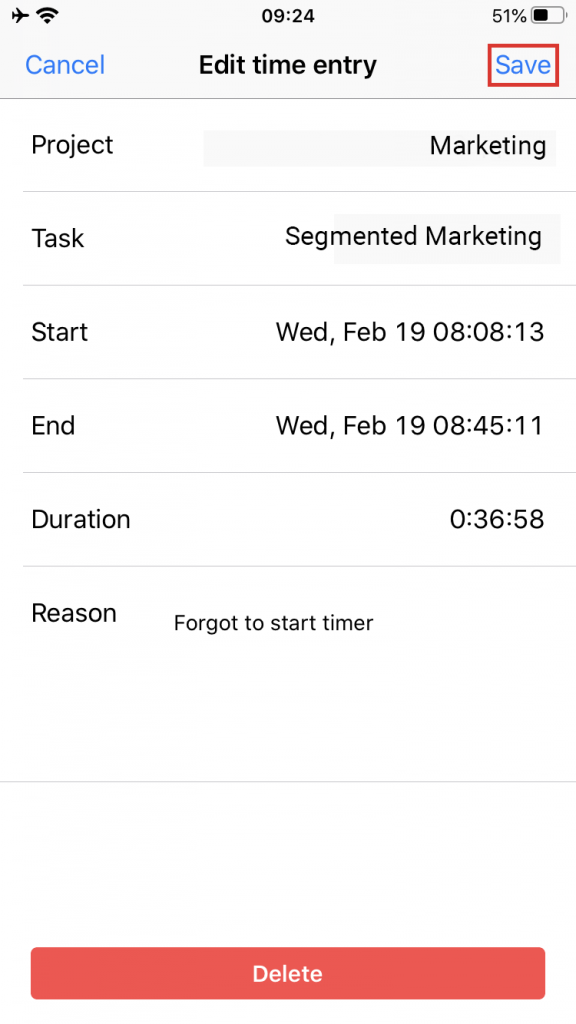
Task: Tap Cancel to discard edits
Action: click(x=65, y=65)
